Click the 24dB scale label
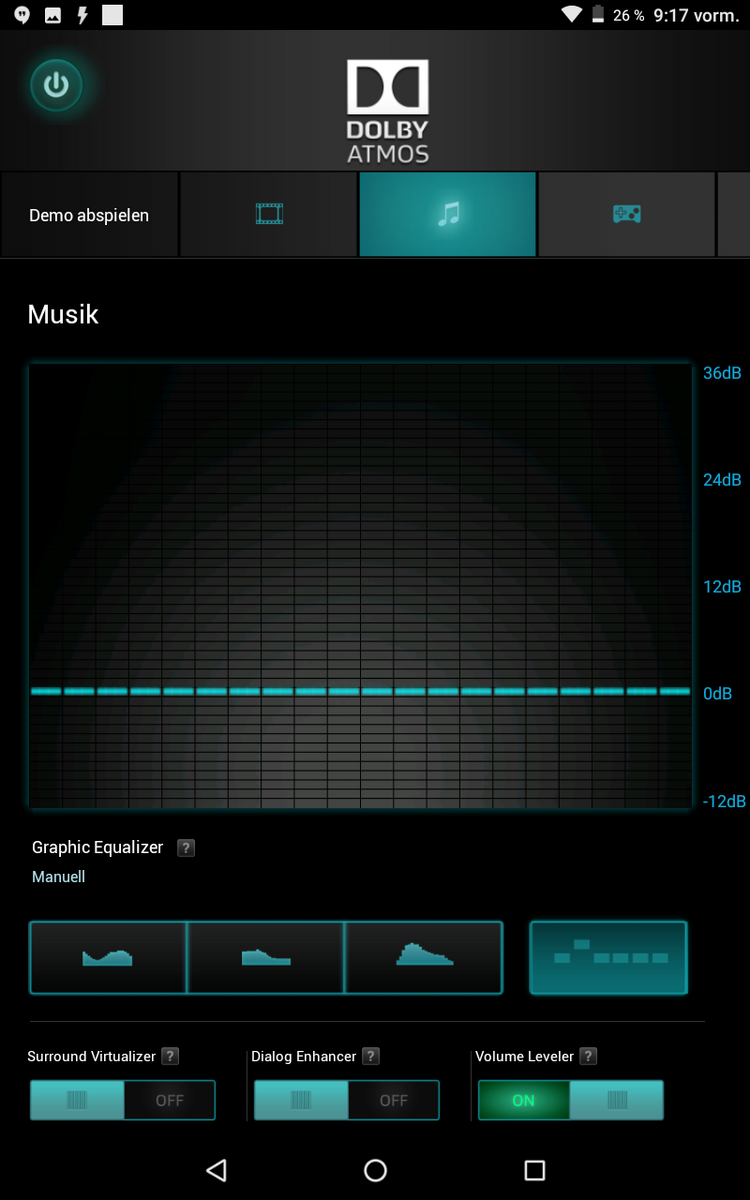This screenshot has height=1200, width=750. coord(722,480)
